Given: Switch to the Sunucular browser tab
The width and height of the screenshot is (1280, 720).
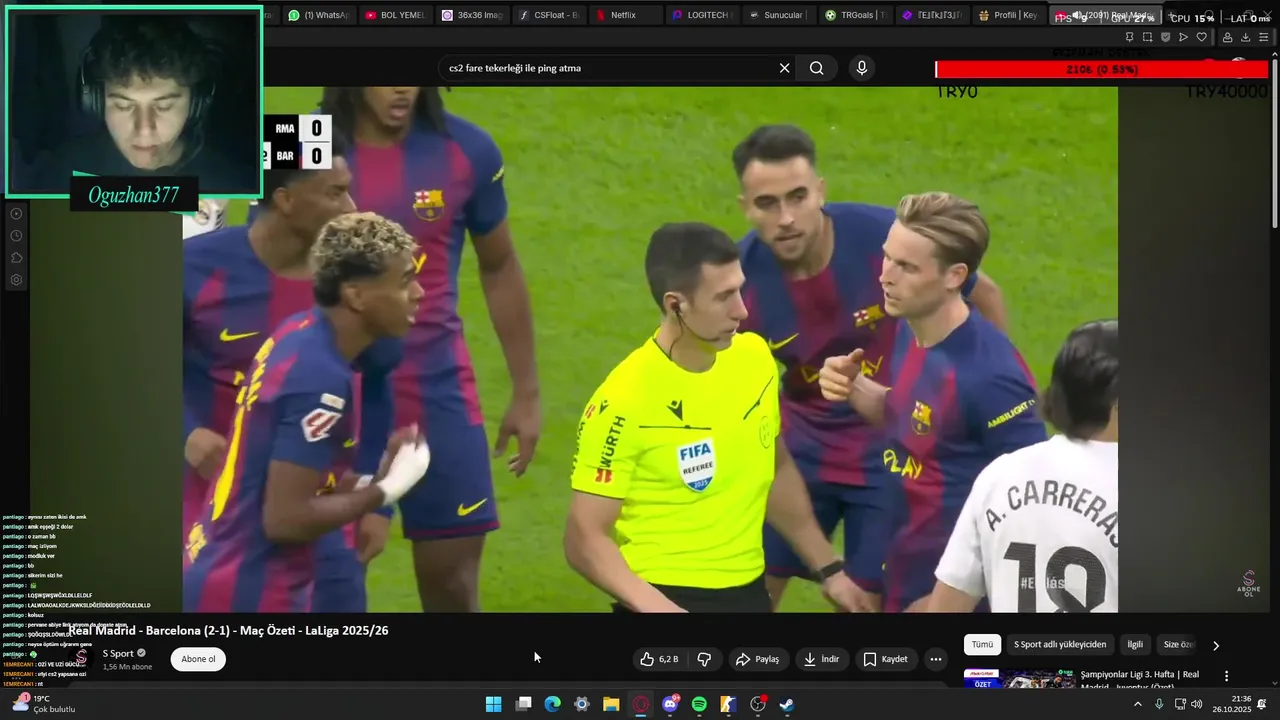Looking at the screenshot, I should 779,15.
